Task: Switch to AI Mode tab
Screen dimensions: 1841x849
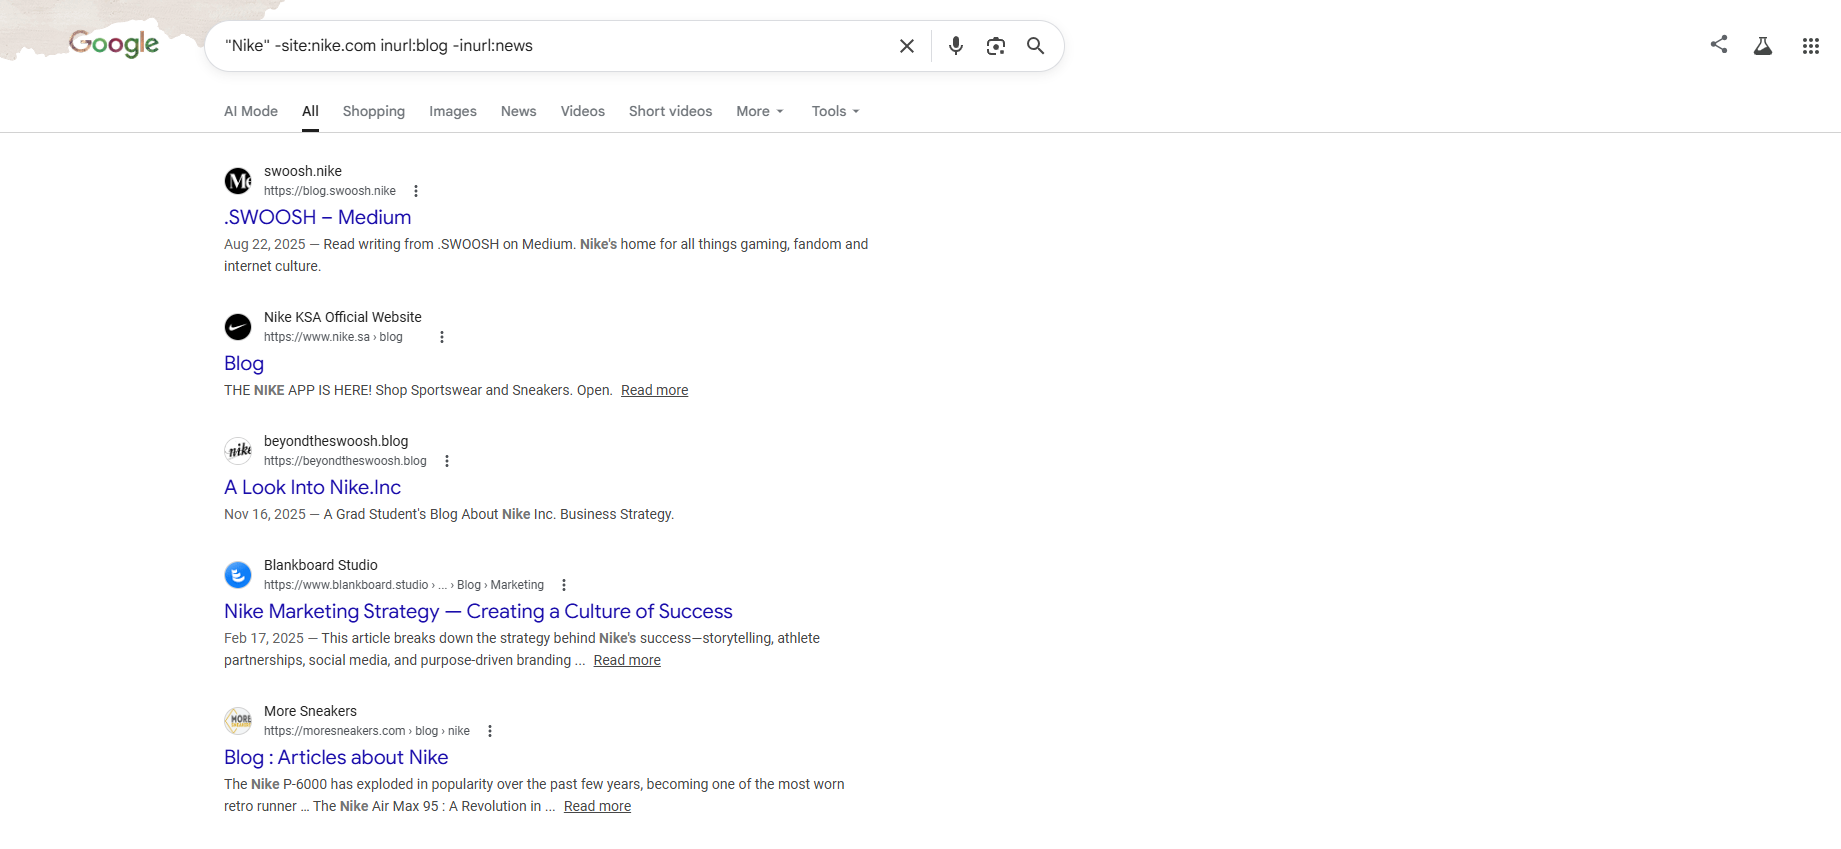Action: click(251, 111)
